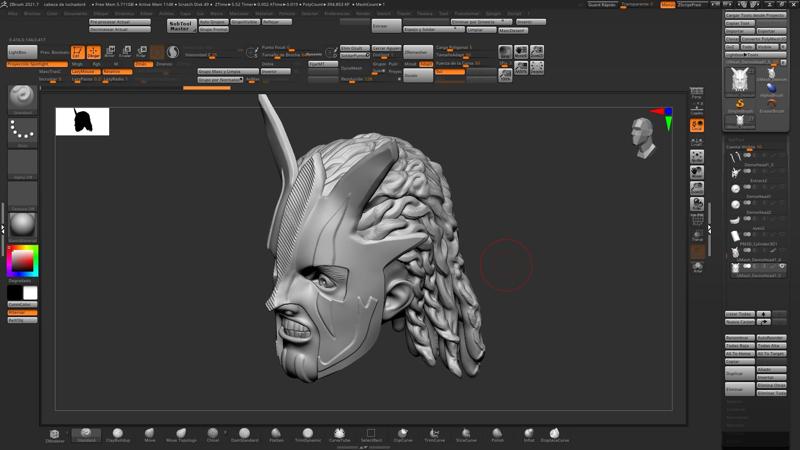Pick the DisplaceCurve brush
Image resolution: width=800 pixels, height=450 pixels.
point(555,435)
